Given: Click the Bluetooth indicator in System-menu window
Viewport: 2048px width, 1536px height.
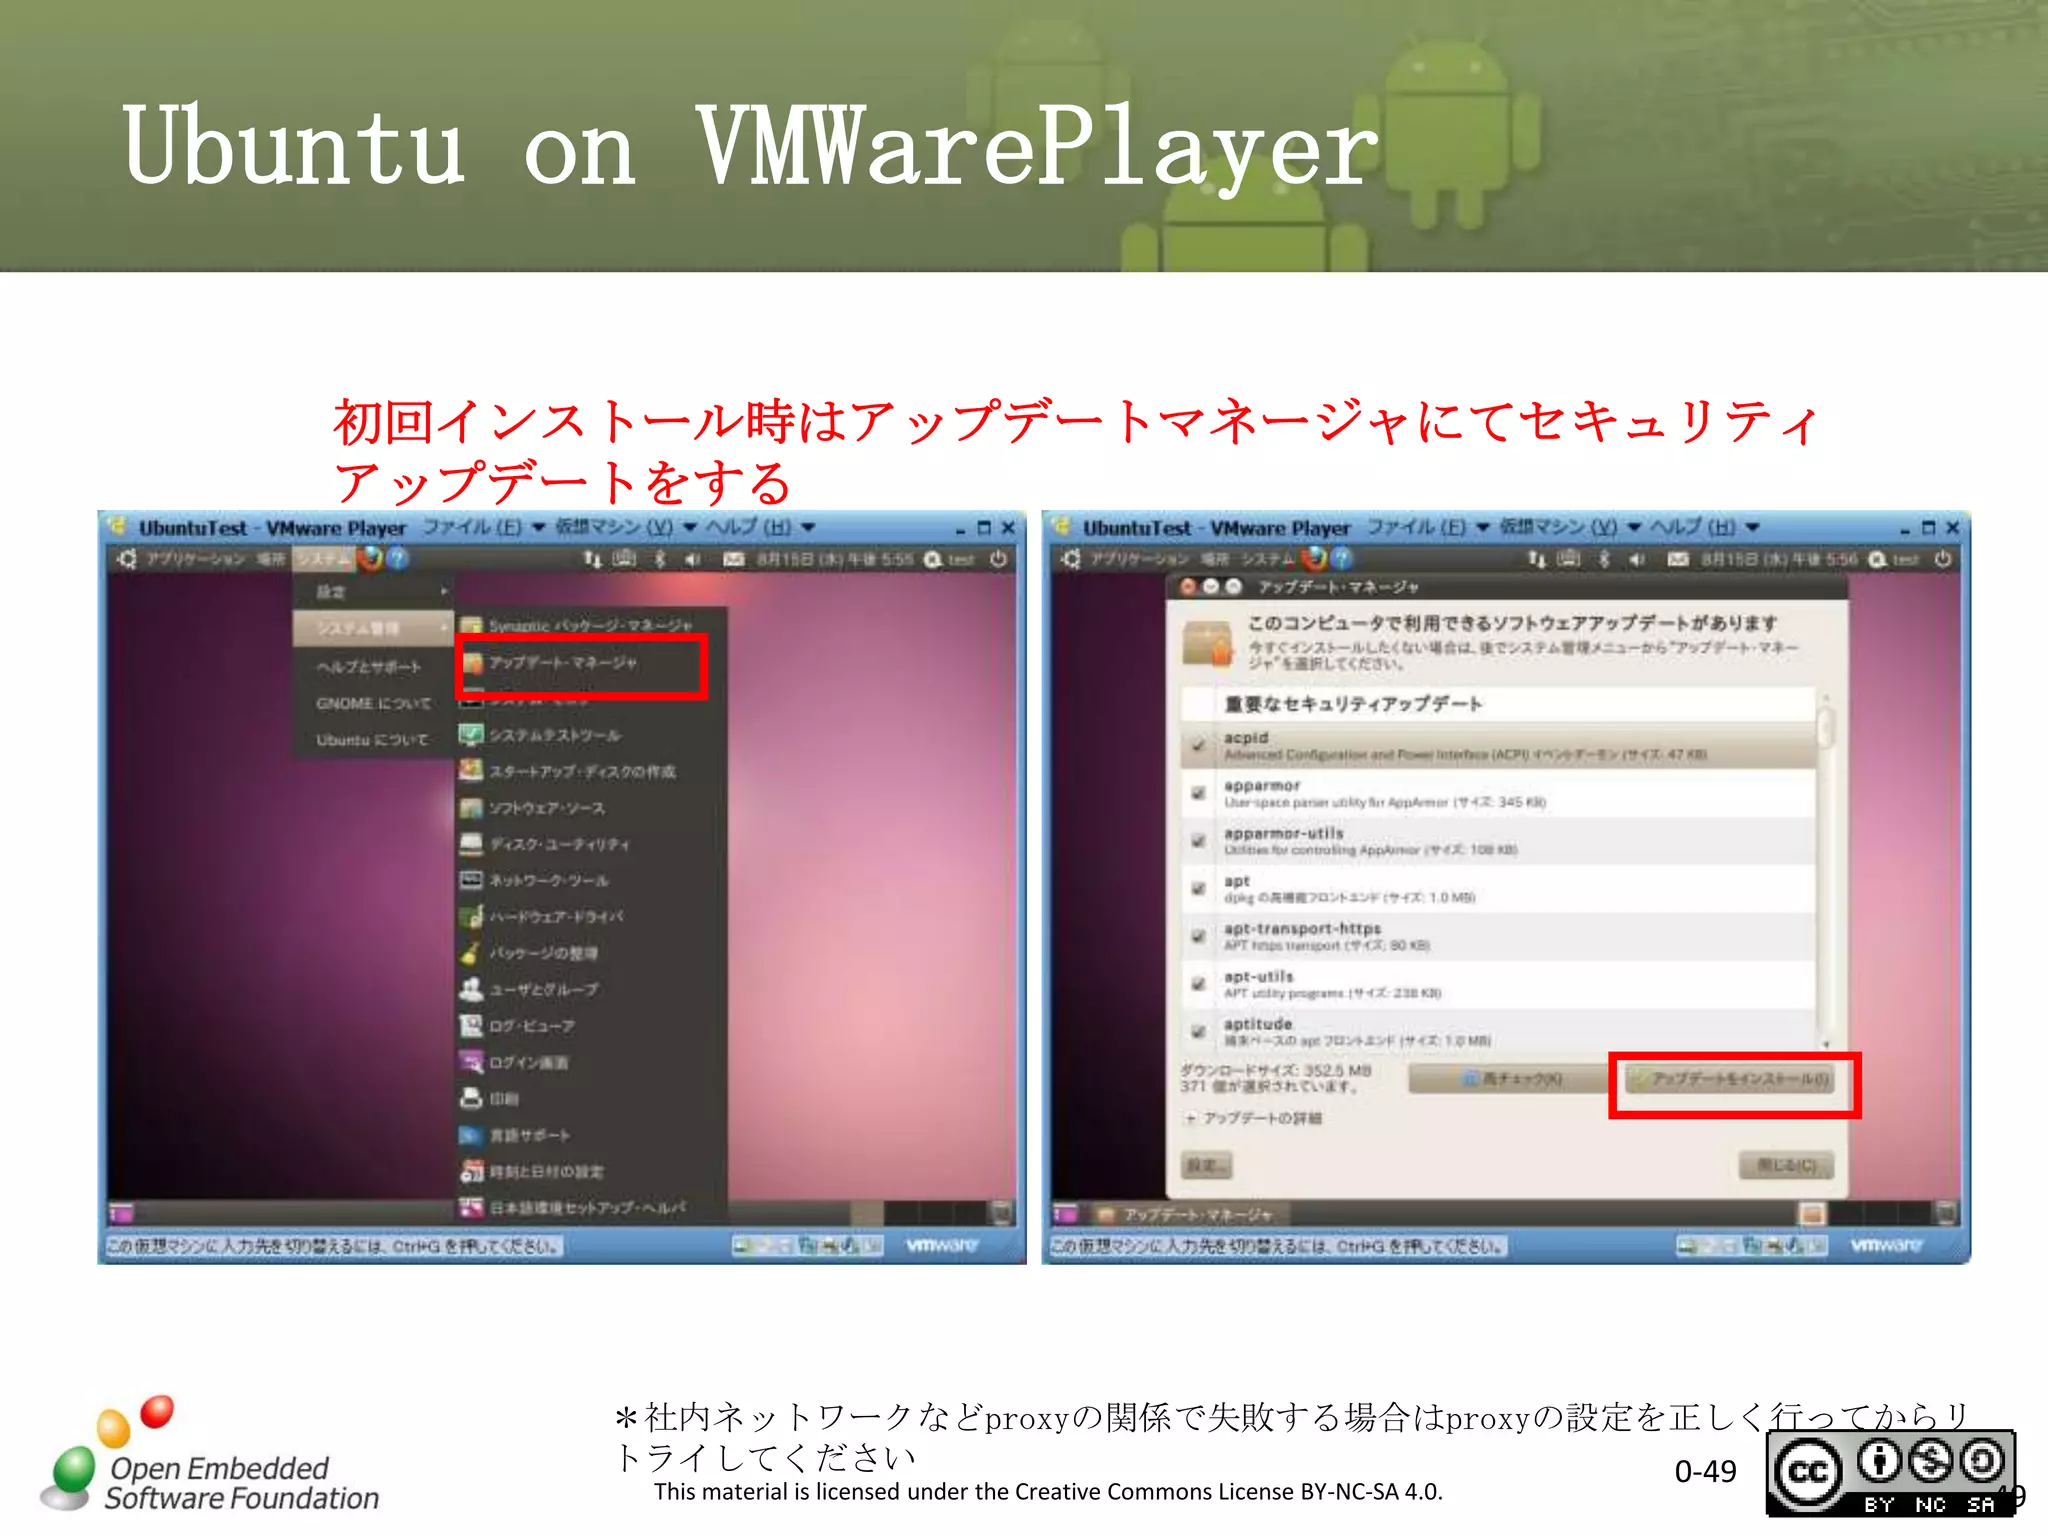Looking at the screenshot, I should (659, 559).
